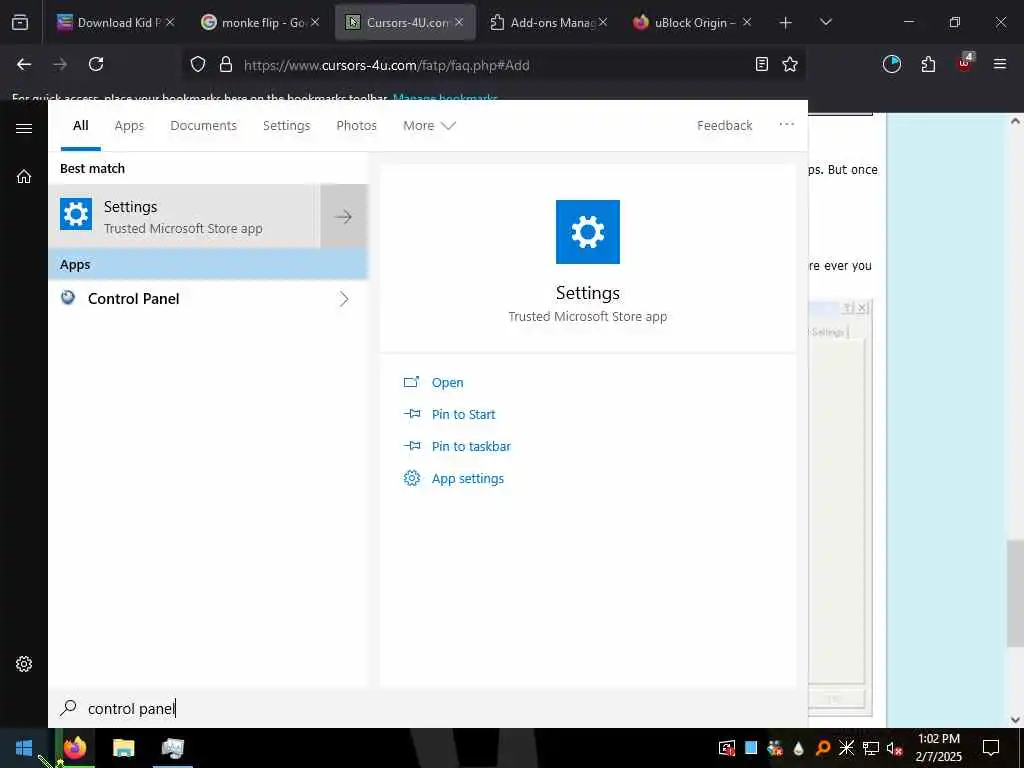Click the Windows Start button
Image resolution: width=1024 pixels, height=768 pixels.
(x=24, y=748)
